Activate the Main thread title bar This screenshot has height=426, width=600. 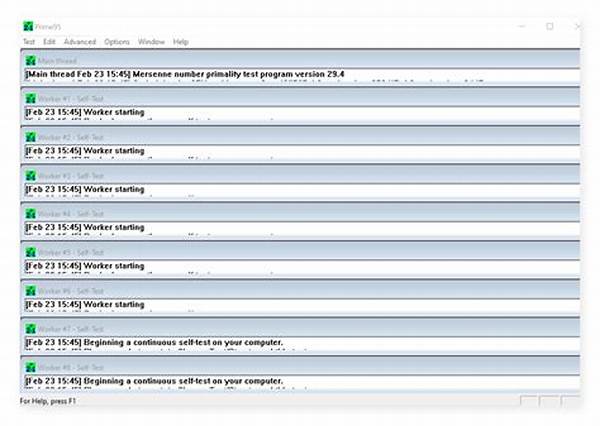click(x=300, y=60)
